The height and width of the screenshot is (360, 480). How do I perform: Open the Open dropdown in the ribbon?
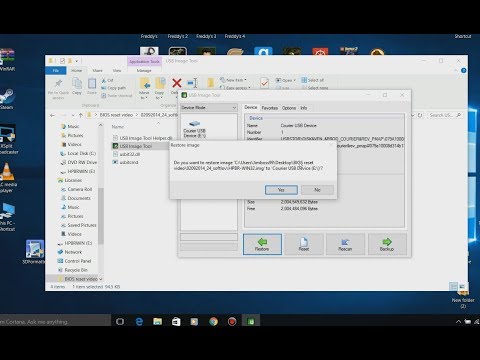[286, 80]
